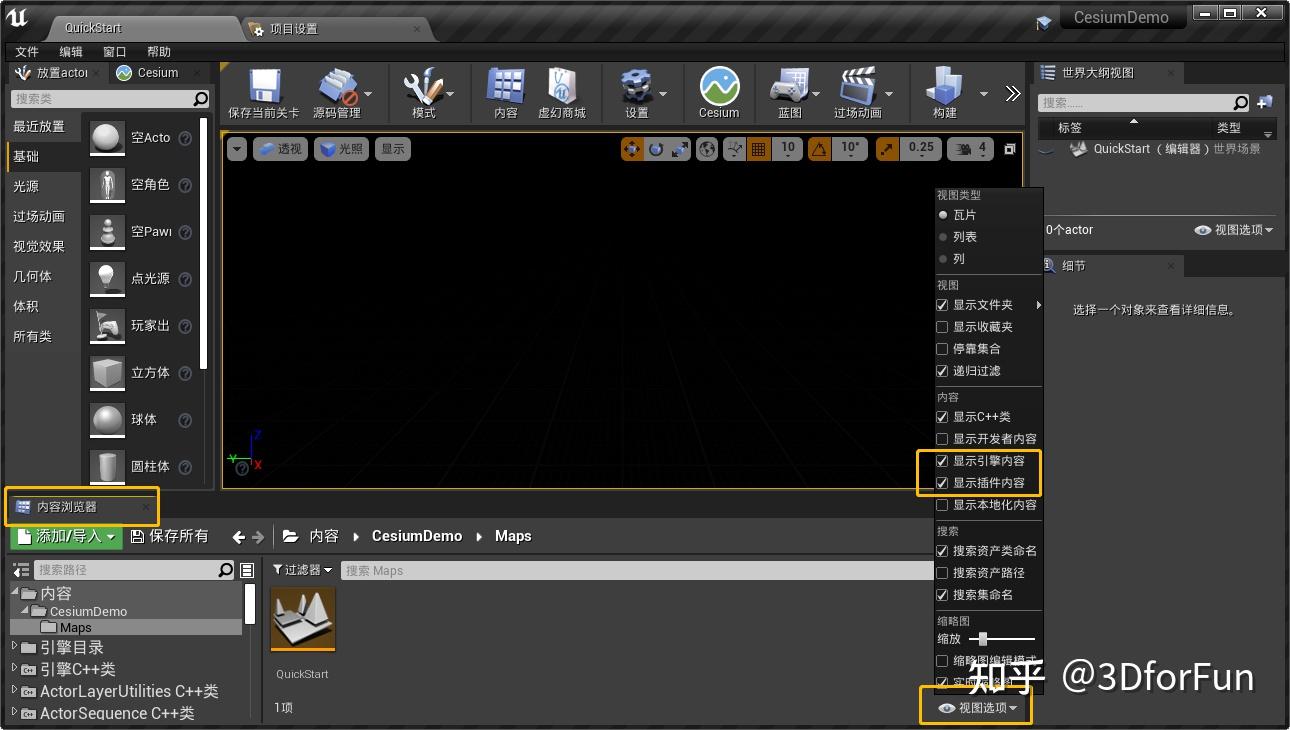Maximize viewport with the restore icon
Viewport: 1290px width, 730px height.
(1010, 149)
